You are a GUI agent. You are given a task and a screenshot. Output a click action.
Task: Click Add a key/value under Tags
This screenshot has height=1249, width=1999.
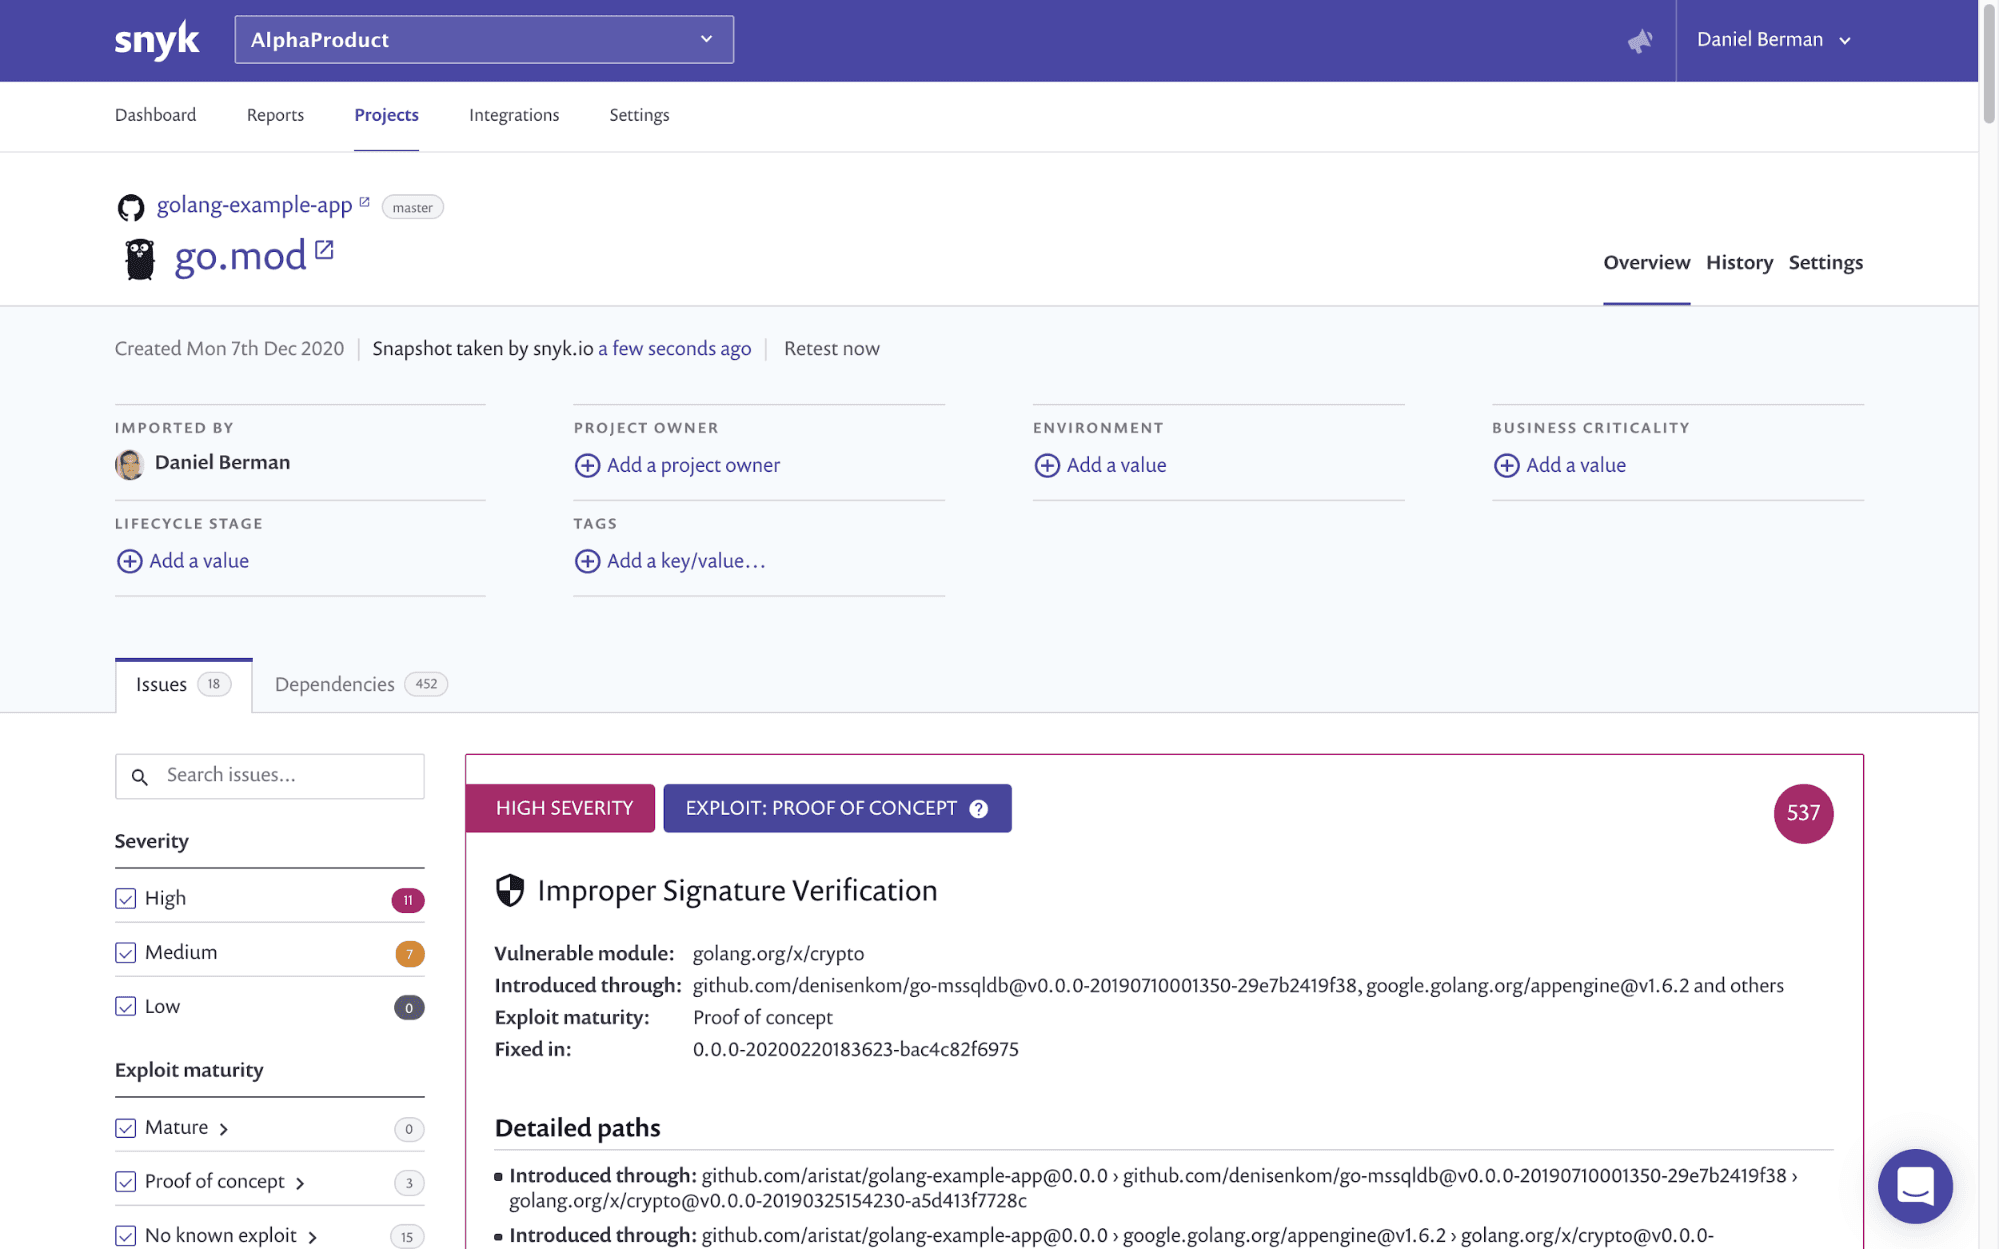[686, 561]
